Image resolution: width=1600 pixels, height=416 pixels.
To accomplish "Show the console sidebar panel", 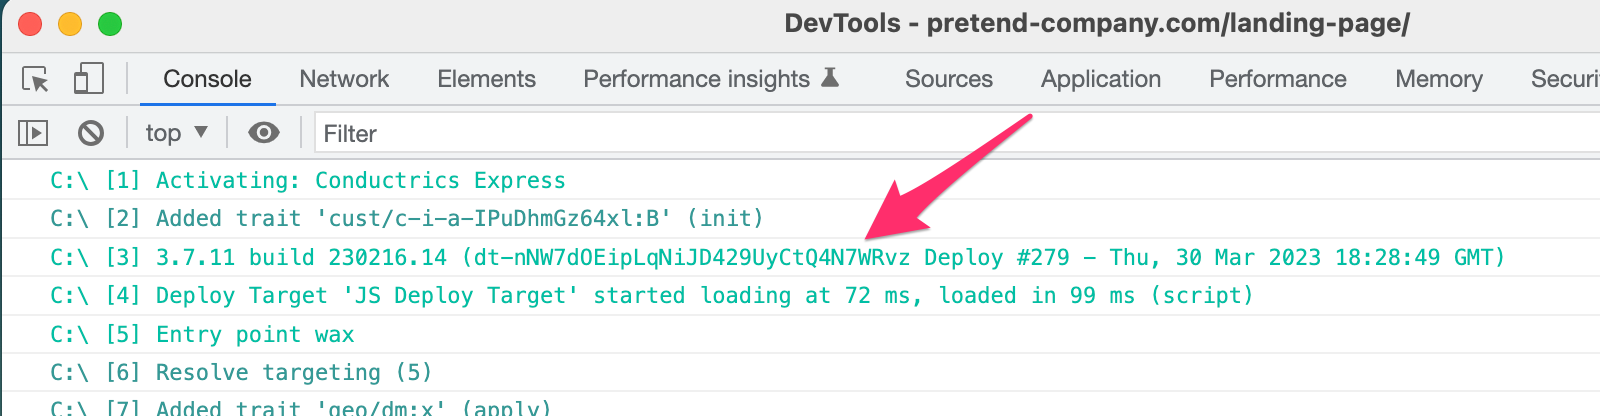I will click(x=33, y=133).
